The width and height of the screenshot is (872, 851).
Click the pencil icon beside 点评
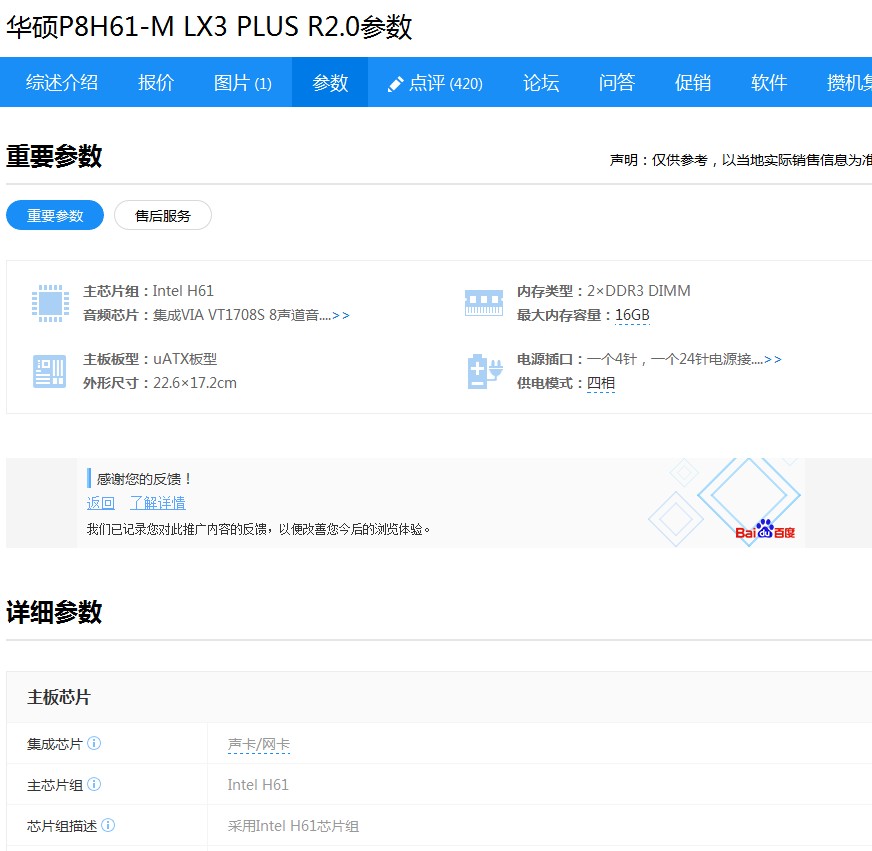(x=395, y=84)
